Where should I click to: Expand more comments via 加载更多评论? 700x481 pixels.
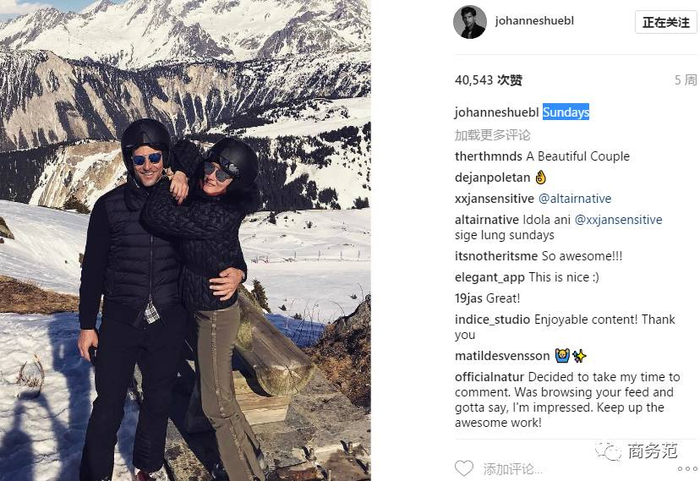point(492,135)
